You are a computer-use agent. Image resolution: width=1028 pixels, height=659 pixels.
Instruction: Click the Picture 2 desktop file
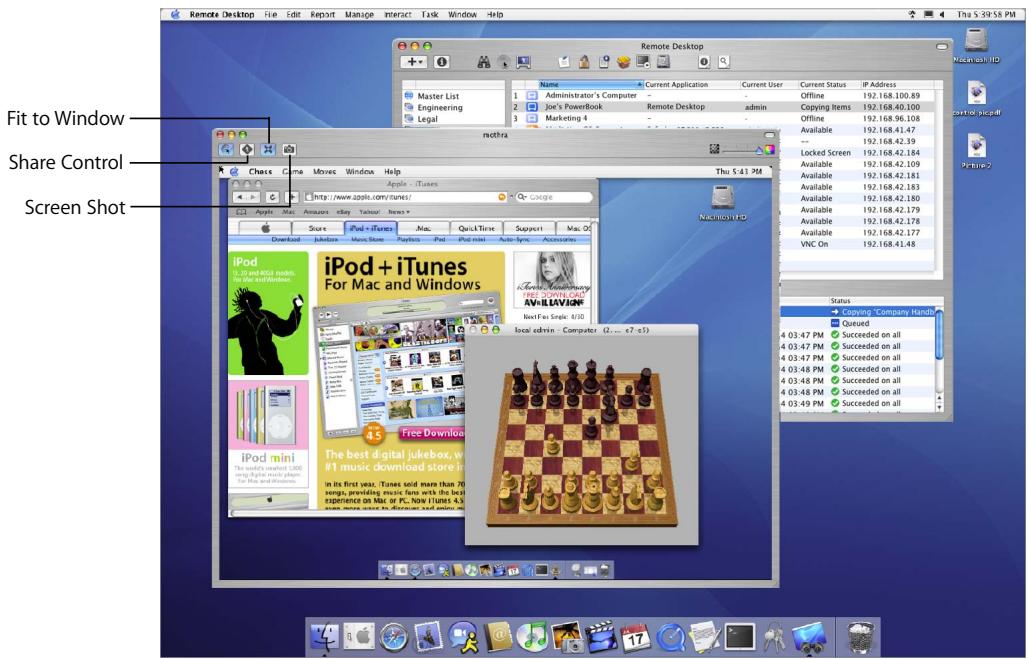point(977,151)
